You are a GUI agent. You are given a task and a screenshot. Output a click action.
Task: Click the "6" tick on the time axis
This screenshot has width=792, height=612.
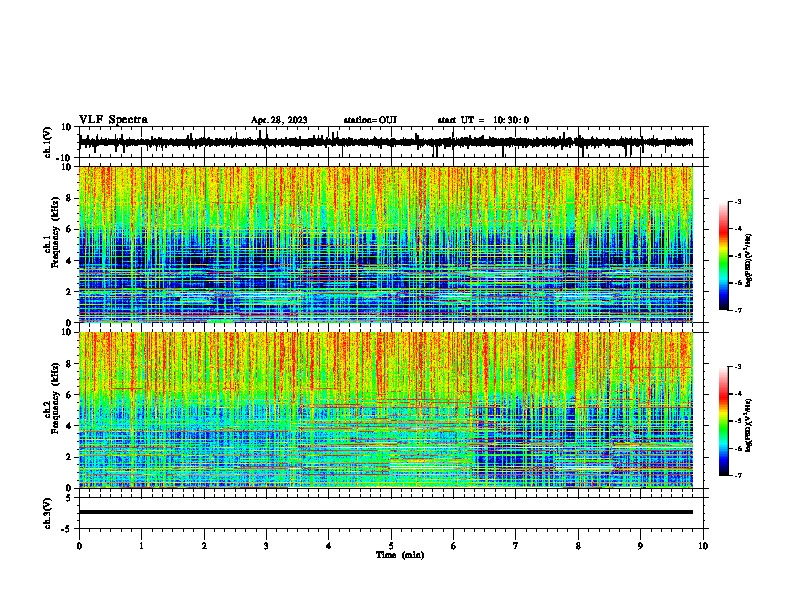click(x=454, y=546)
